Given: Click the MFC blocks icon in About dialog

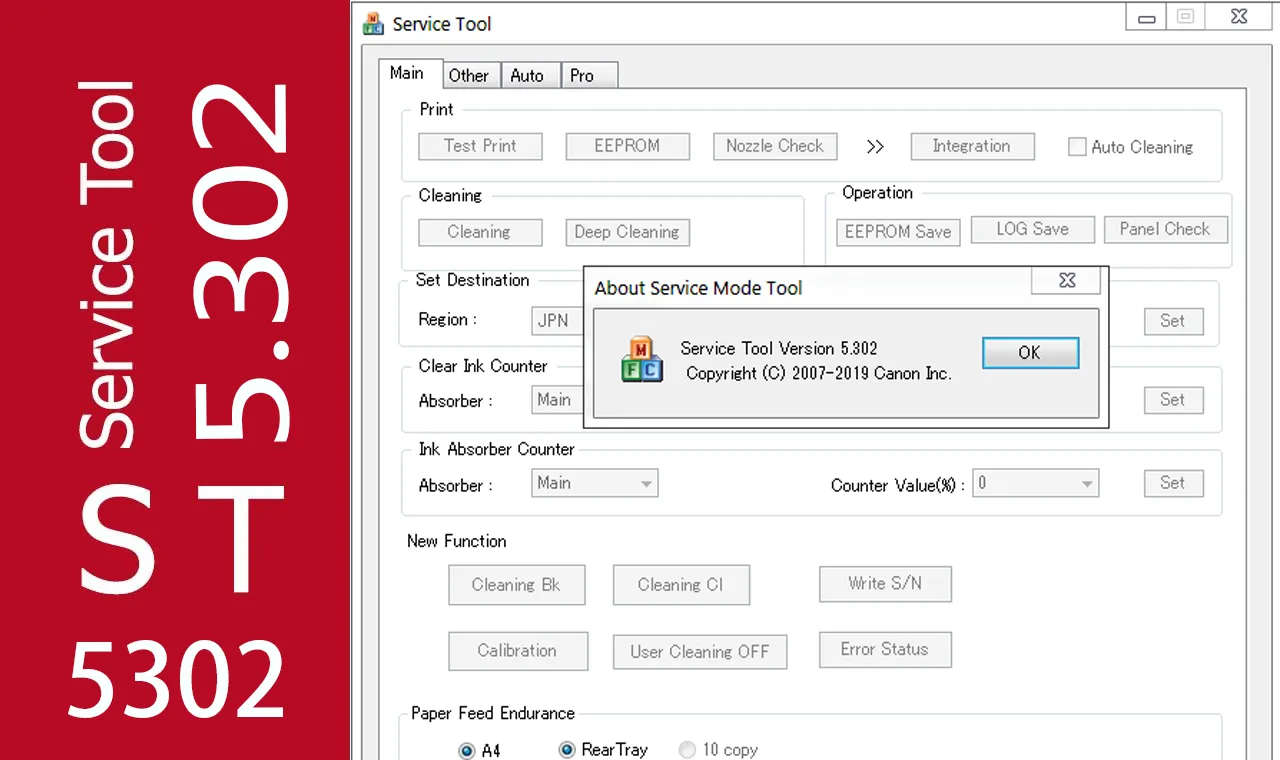Looking at the screenshot, I should [x=642, y=361].
